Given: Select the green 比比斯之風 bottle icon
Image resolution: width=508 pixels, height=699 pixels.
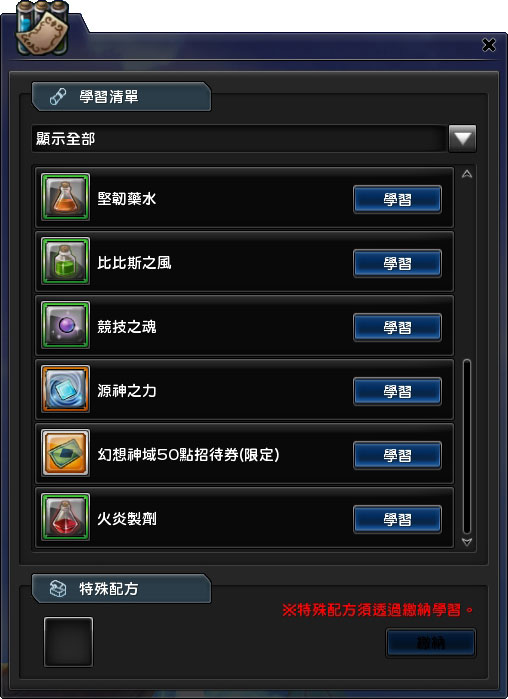Looking at the screenshot, I should tap(66, 261).
